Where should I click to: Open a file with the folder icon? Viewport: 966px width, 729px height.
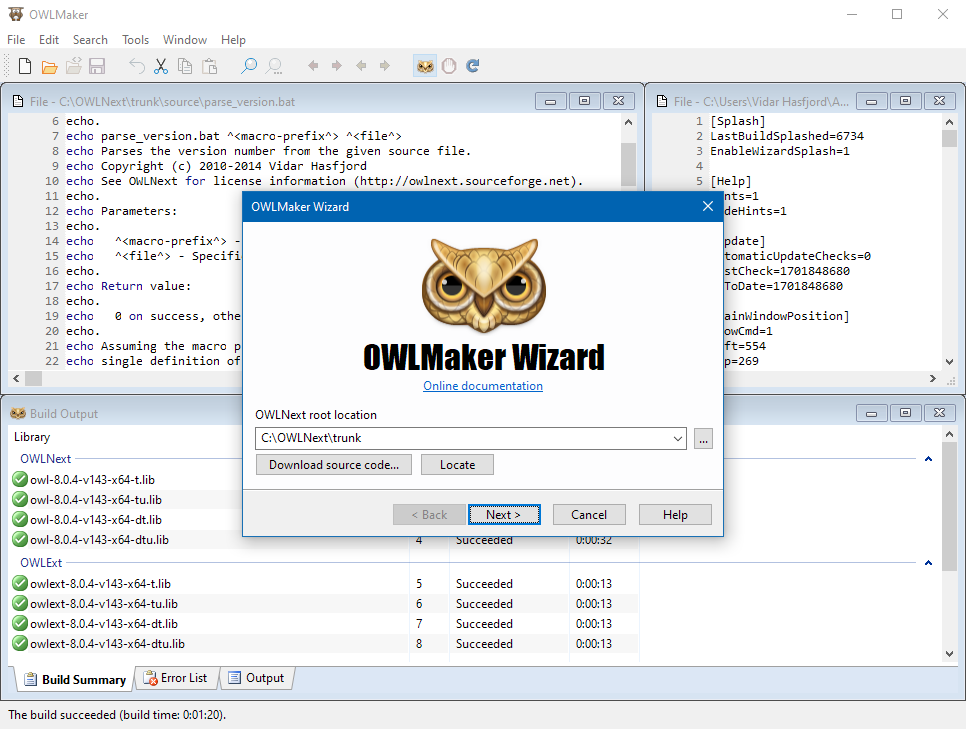tap(49, 66)
